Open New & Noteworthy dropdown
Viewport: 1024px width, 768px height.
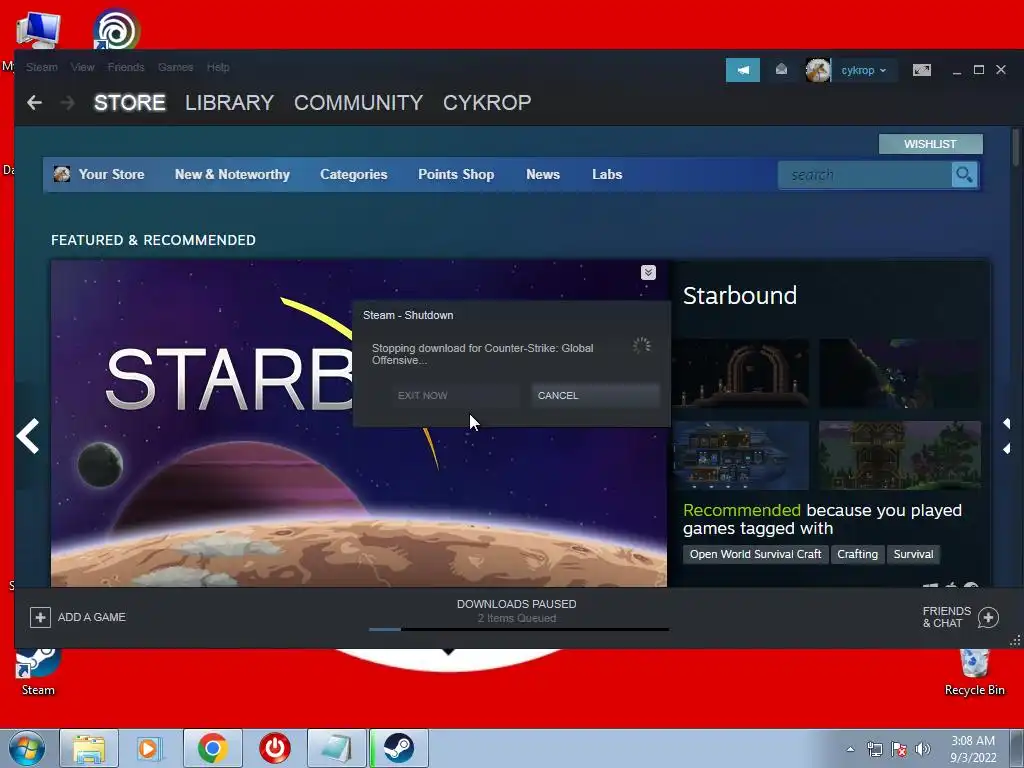(x=232, y=174)
